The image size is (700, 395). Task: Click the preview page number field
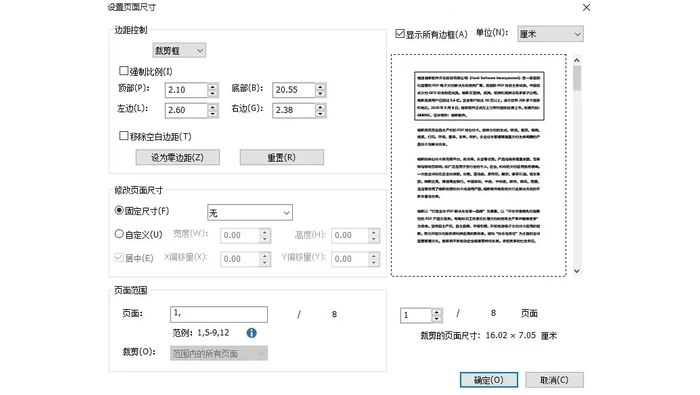[416, 316]
